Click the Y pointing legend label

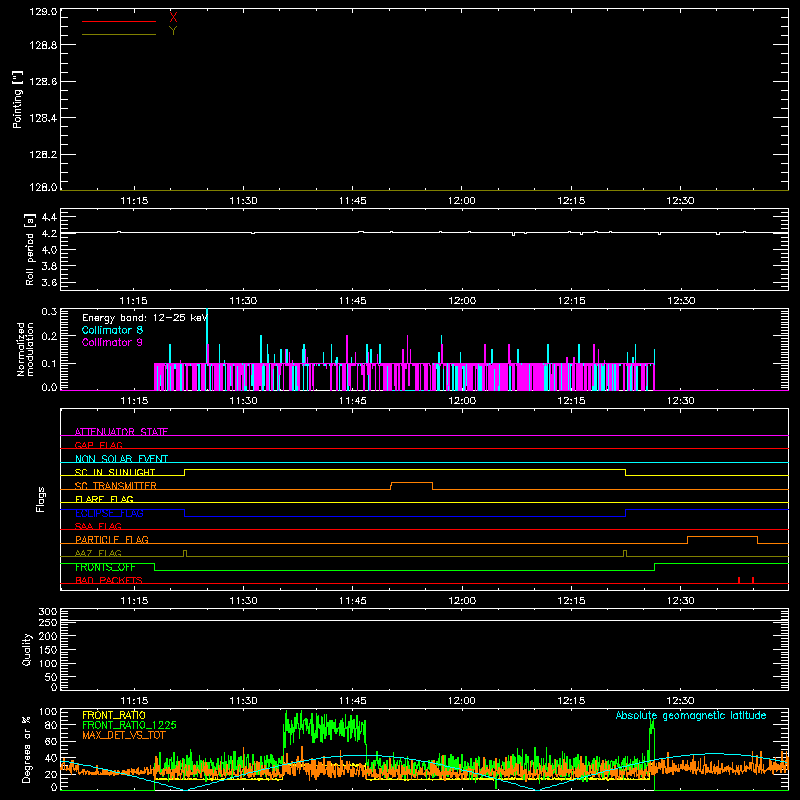pyautogui.click(x=173, y=31)
